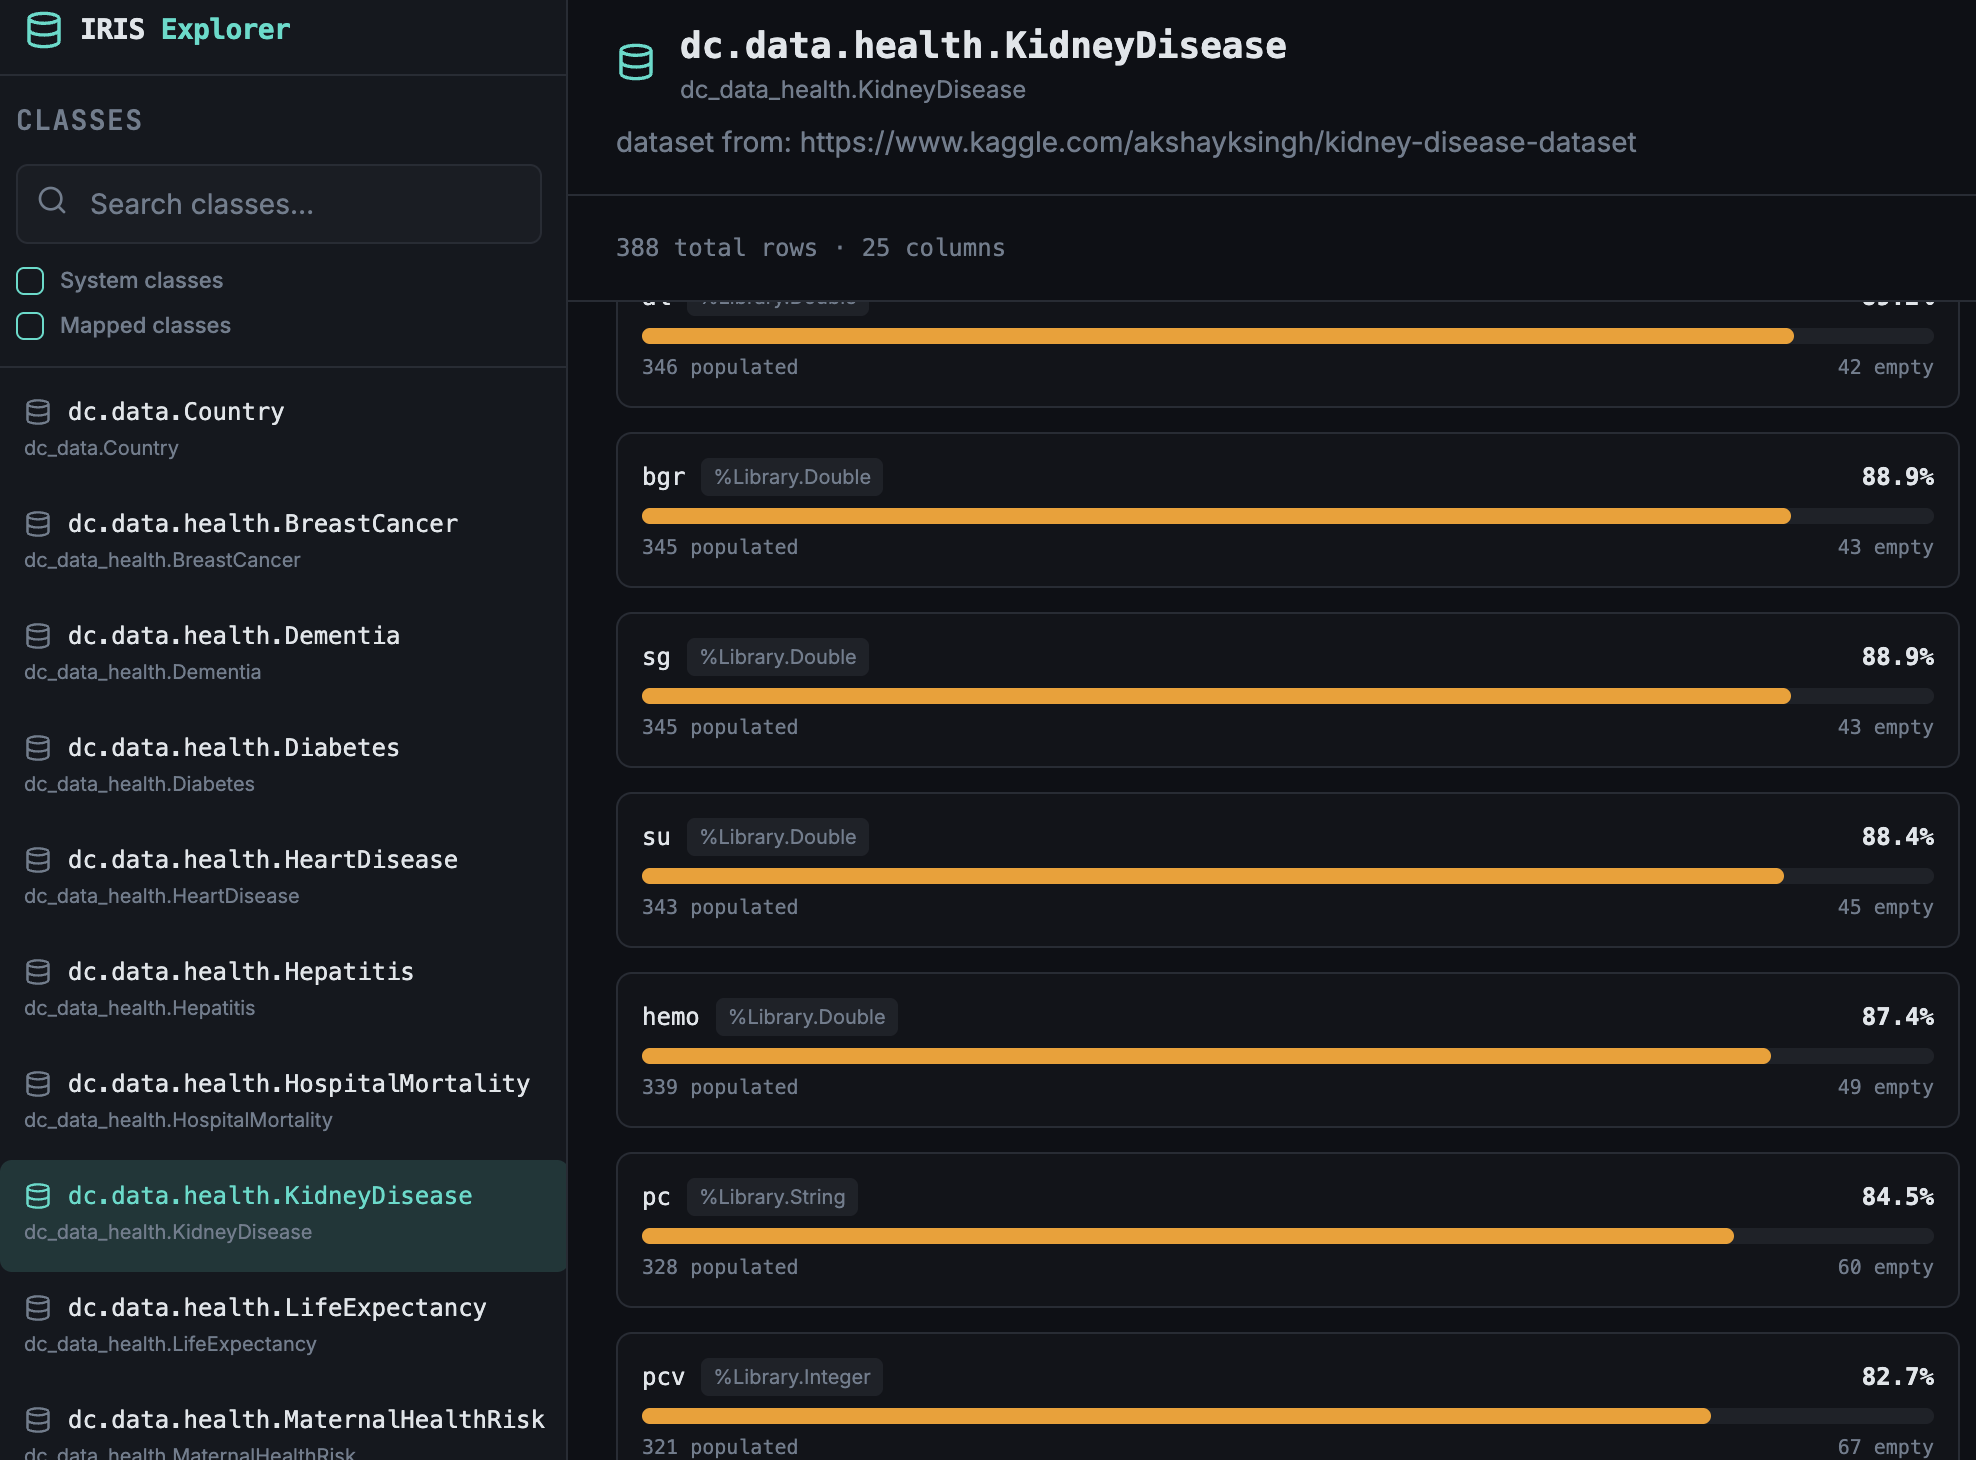The width and height of the screenshot is (1976, 1460).
Task: Click database icon beside dc.data.Country
Action: (x=38, y=412)
